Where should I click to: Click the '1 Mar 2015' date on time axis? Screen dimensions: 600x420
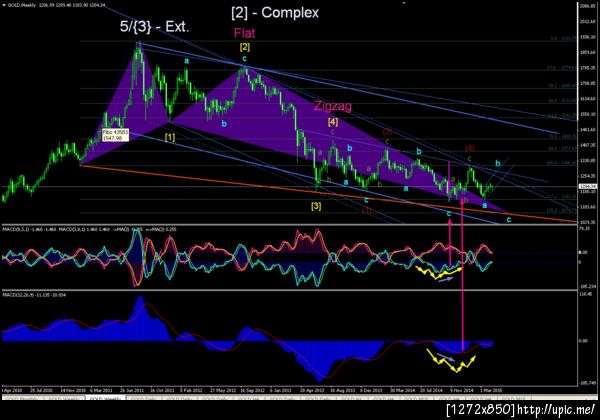(x=491, y=391)
